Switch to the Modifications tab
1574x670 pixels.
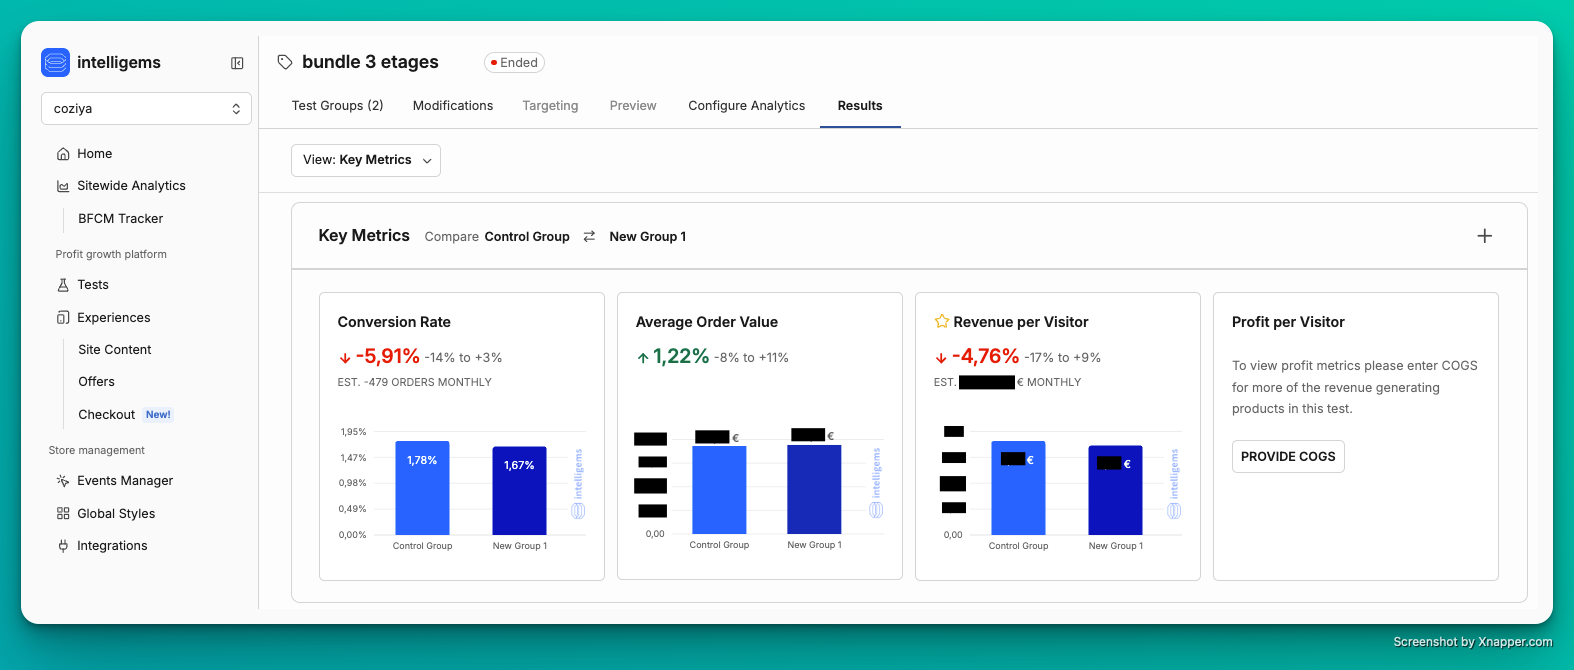coord(452,106)
